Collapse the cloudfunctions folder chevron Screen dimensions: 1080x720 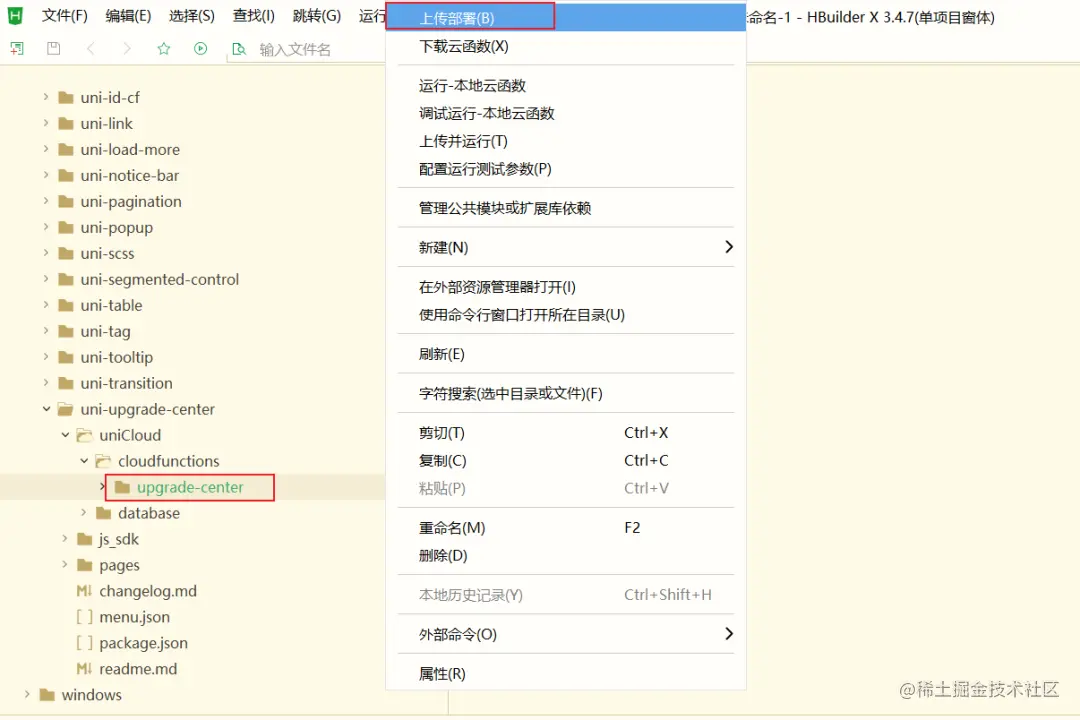coord(84,461)
